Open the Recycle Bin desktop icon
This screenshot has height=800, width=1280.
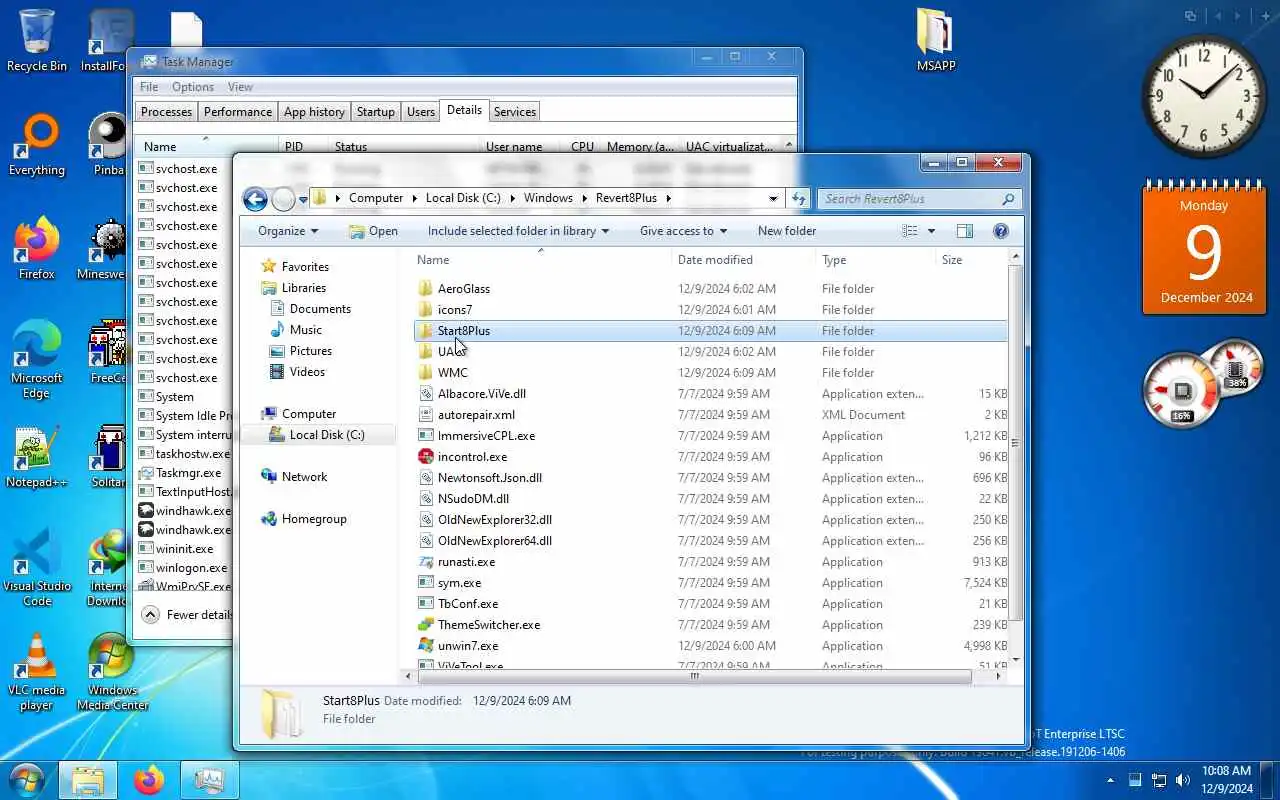(37, 40)
